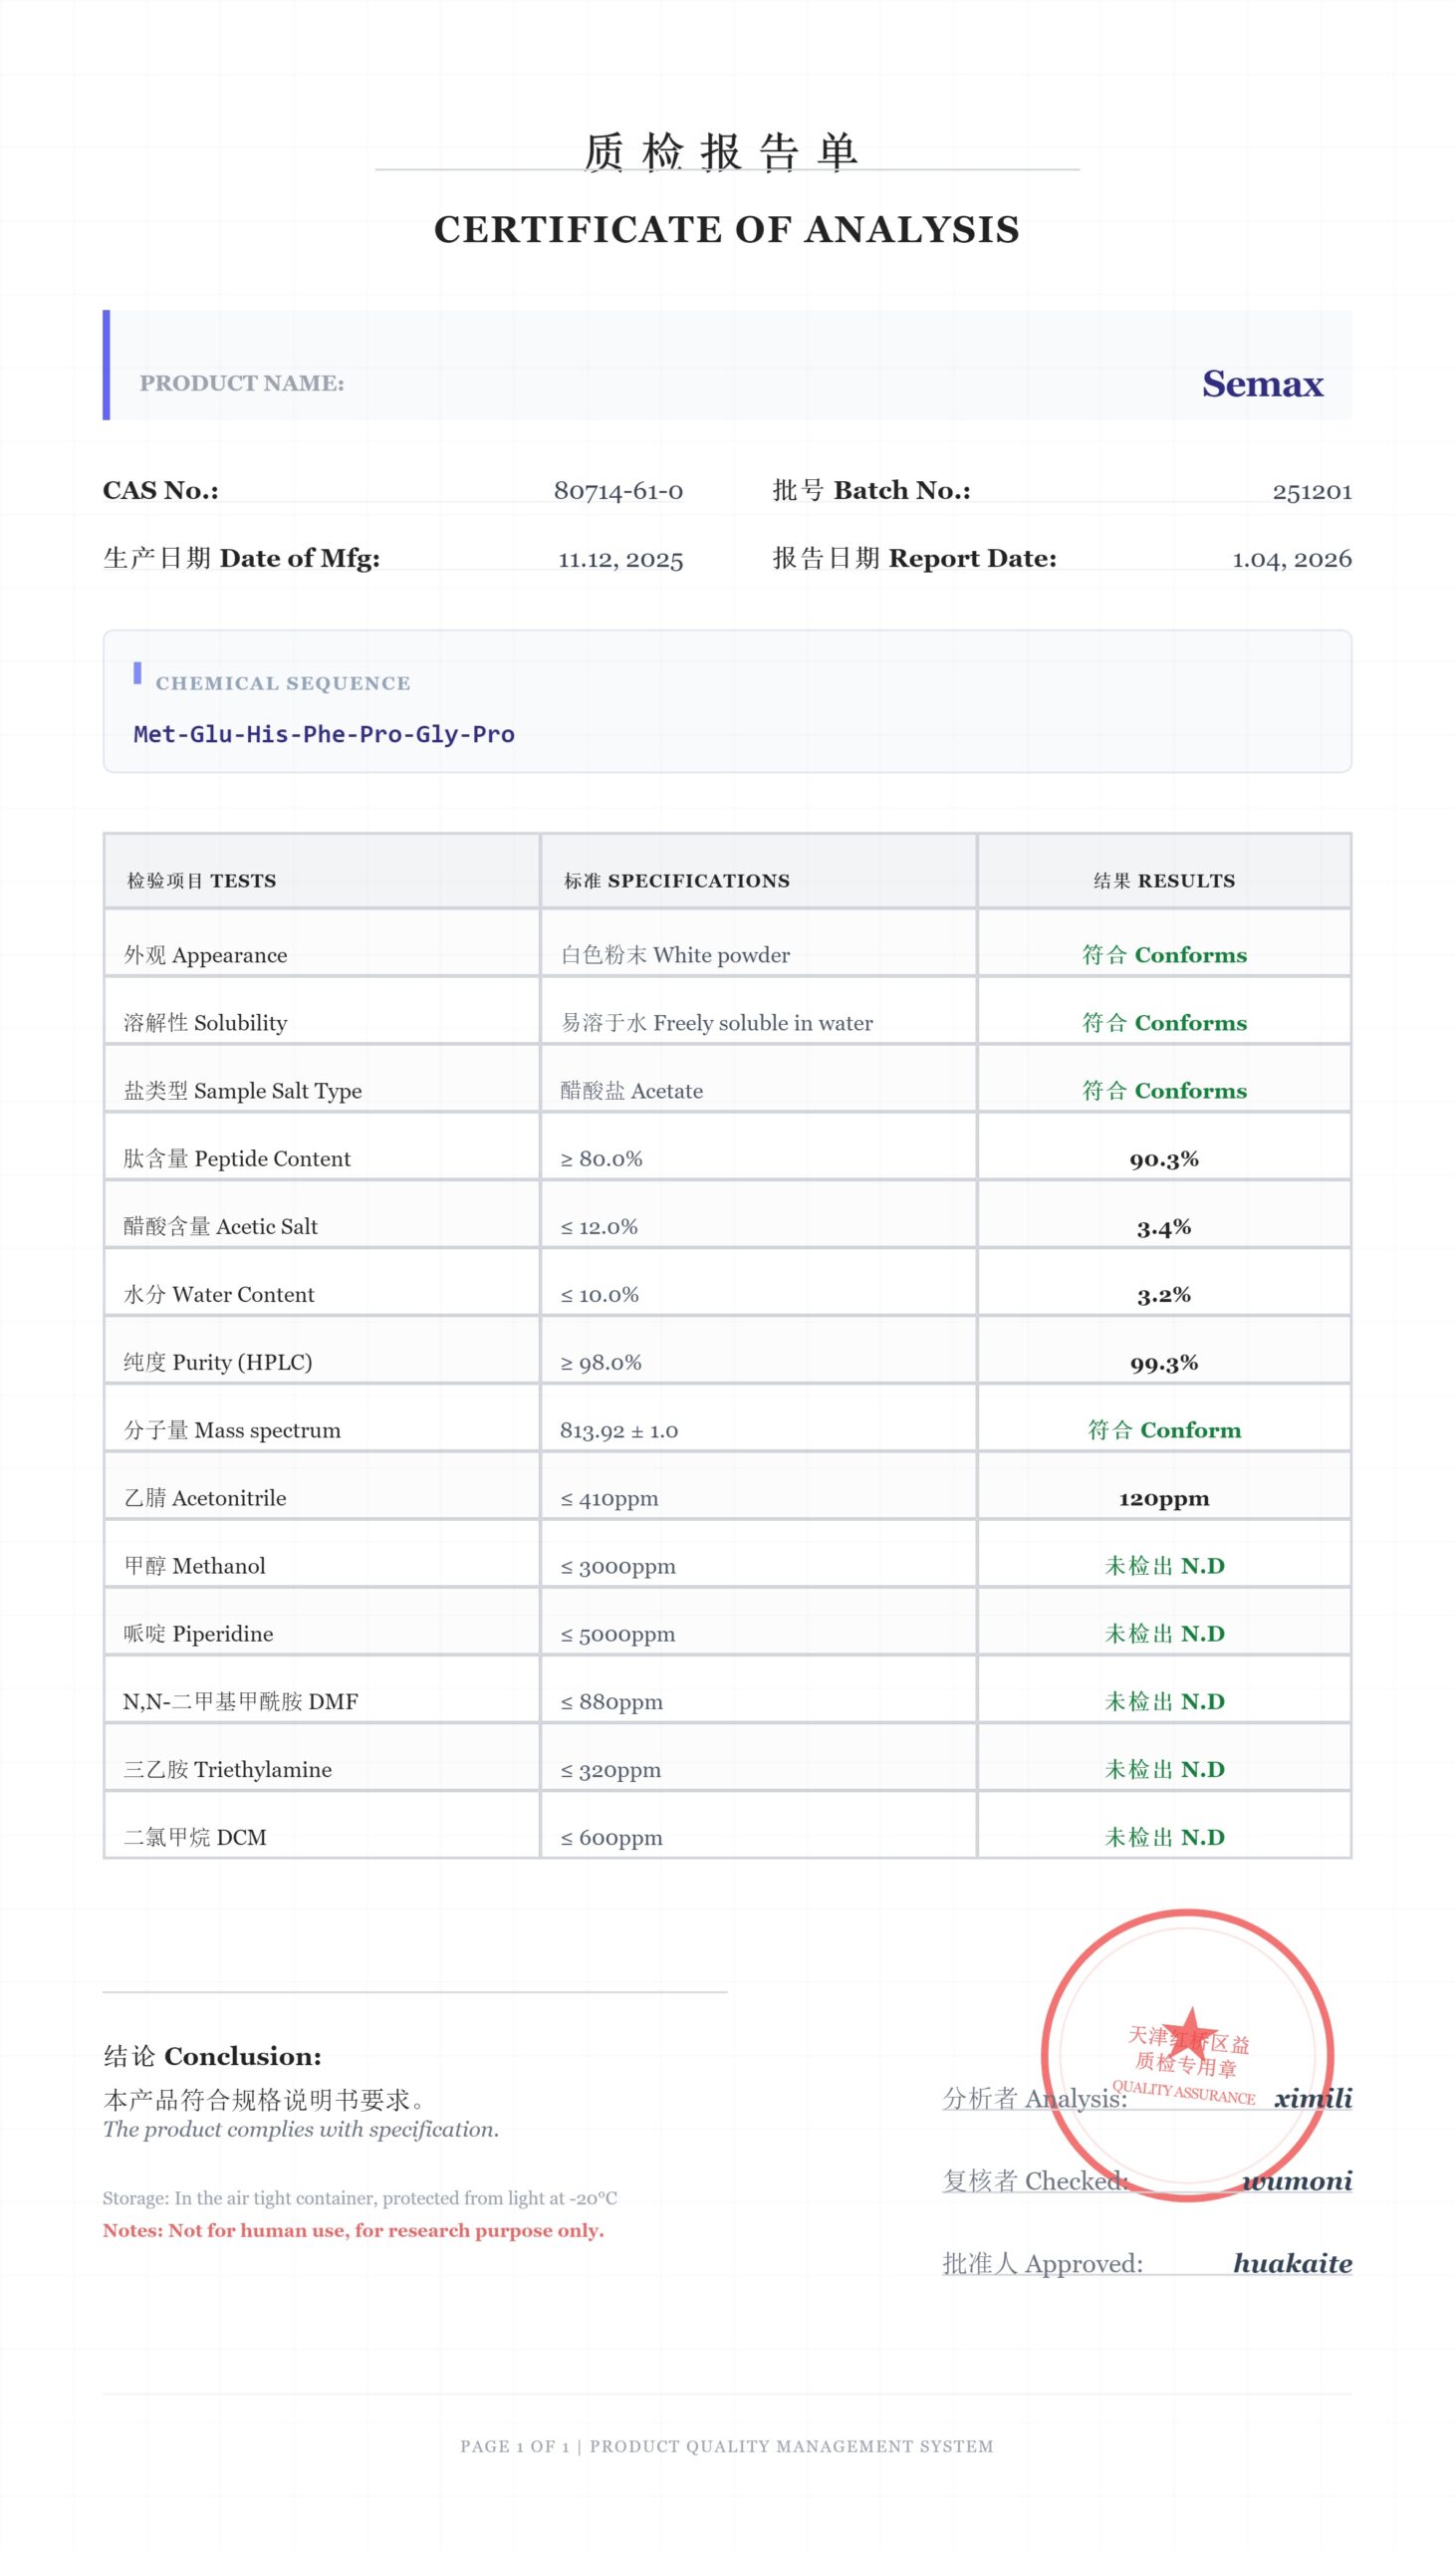Click the batch number 251201
Viewport: 1456px width, 2550px height.
tap(1311, 491)
